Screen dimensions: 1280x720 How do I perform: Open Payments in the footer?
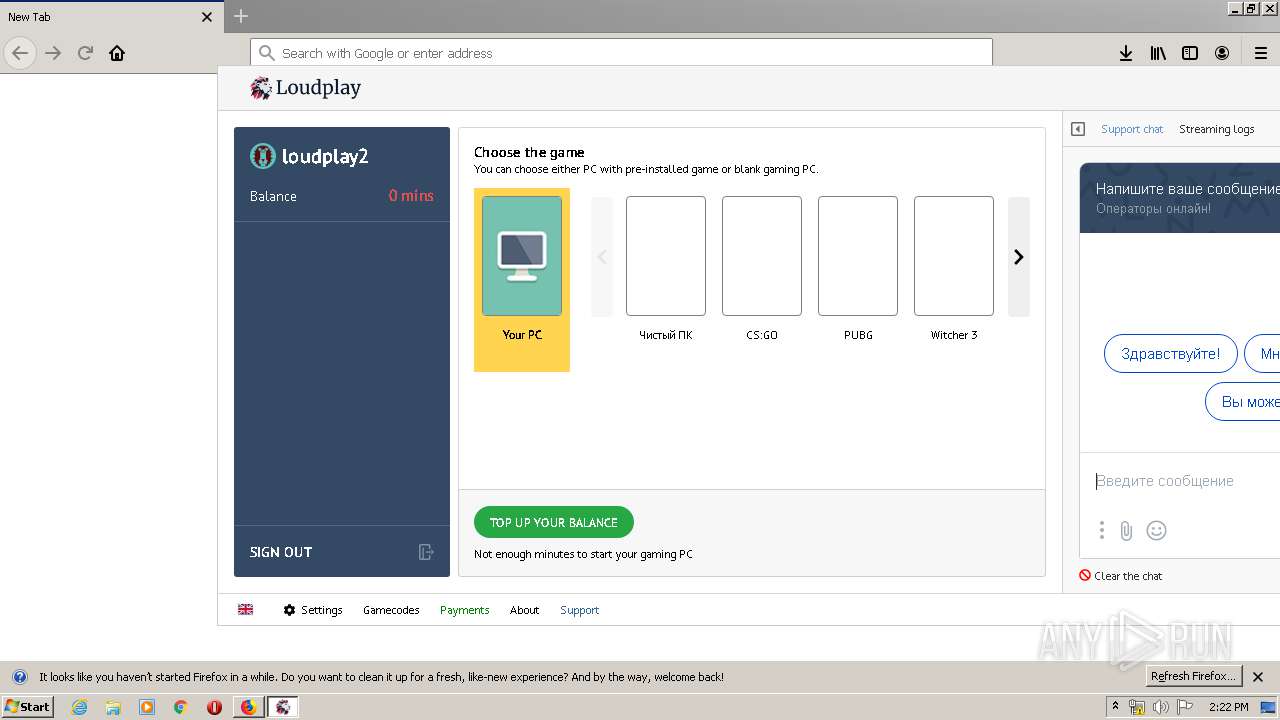tap(465, 610)
